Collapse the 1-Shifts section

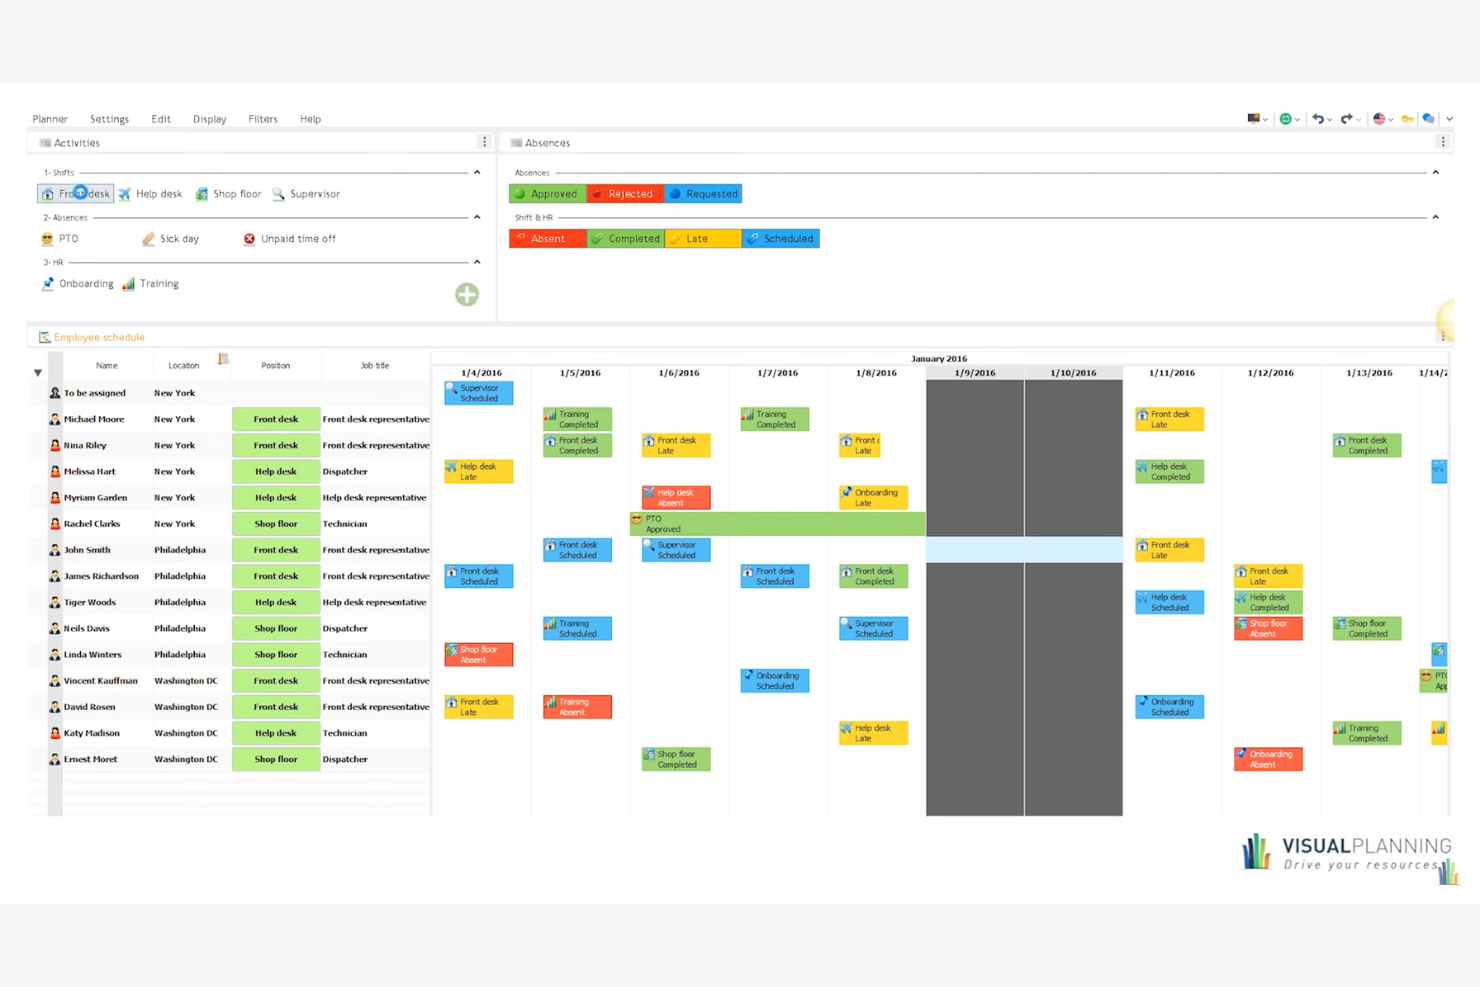click(477, 171)
